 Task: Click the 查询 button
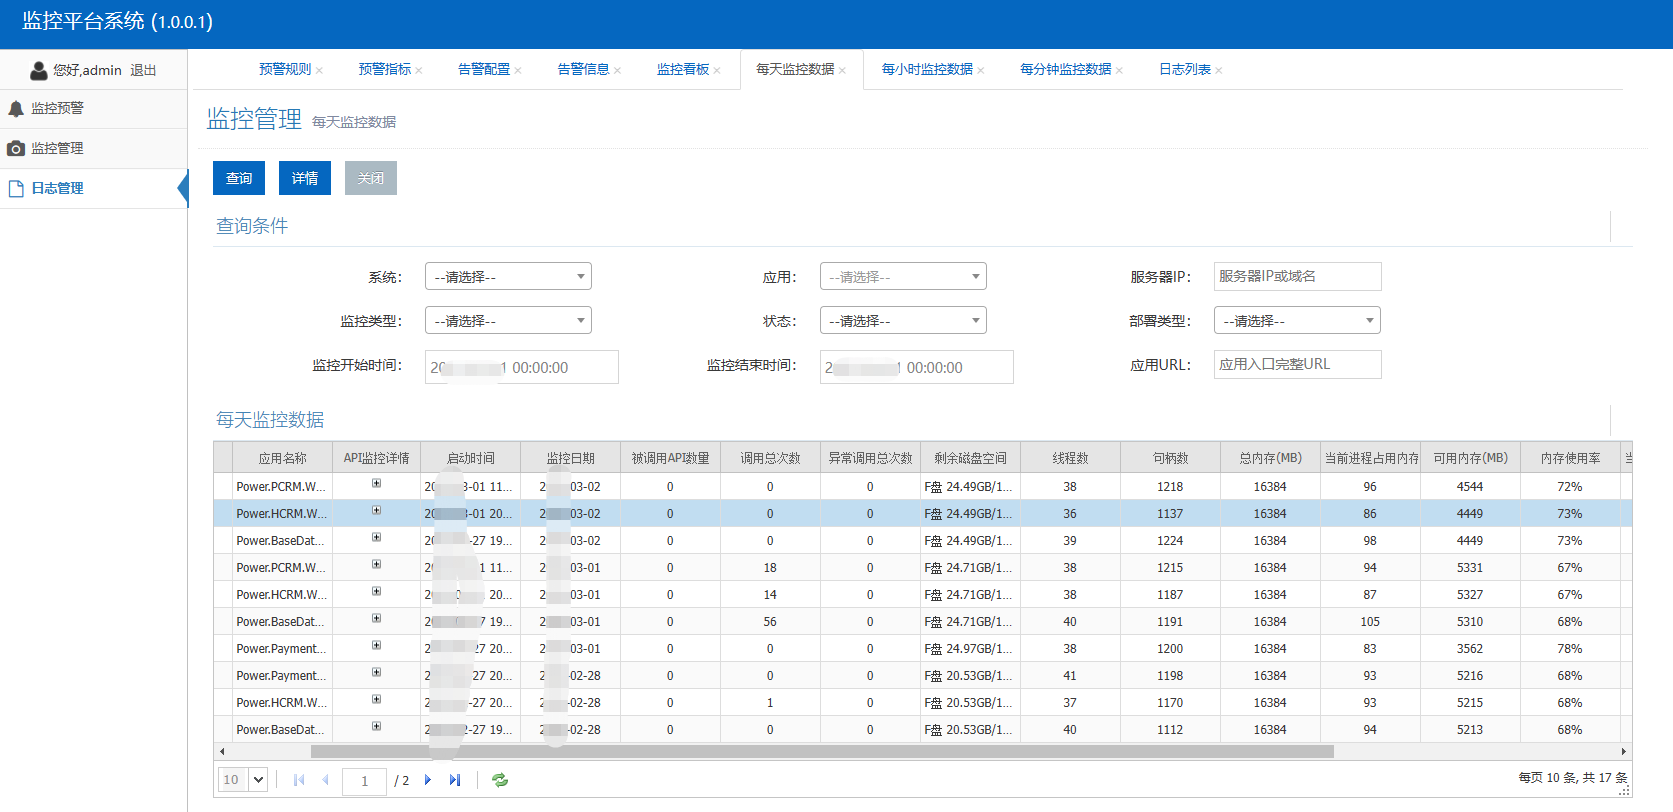coord(239,178)
